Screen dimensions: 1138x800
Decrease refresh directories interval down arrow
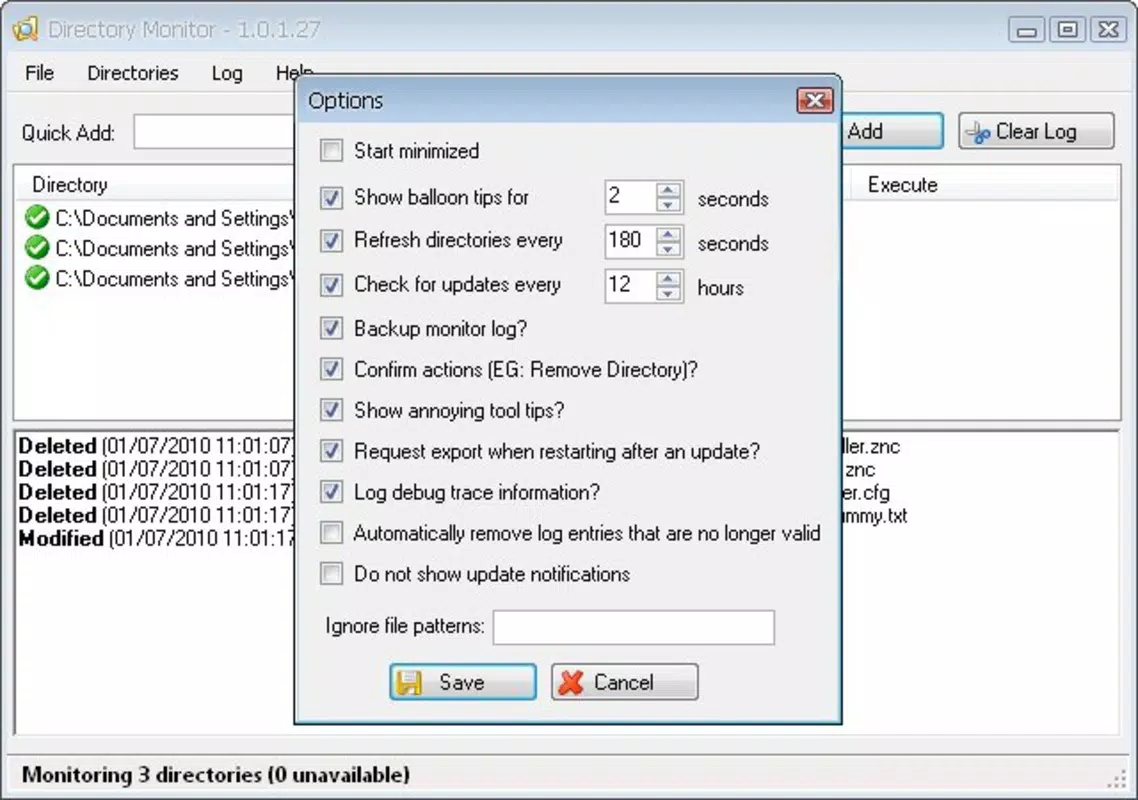coord(668,249)
